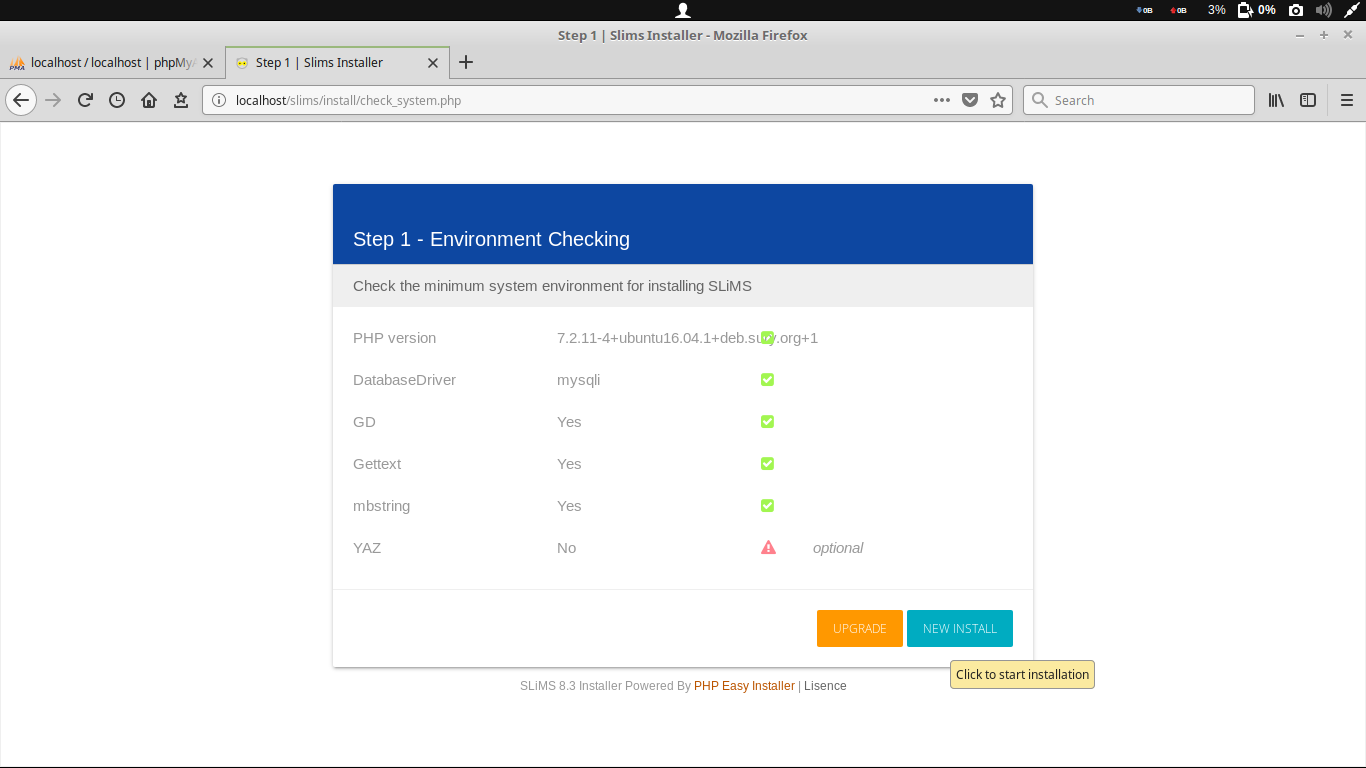Click the 'Check the minimum system environment' subtitle
Image resolution: width=1366 pixels, height=768 pixels.
coord(552,286)
